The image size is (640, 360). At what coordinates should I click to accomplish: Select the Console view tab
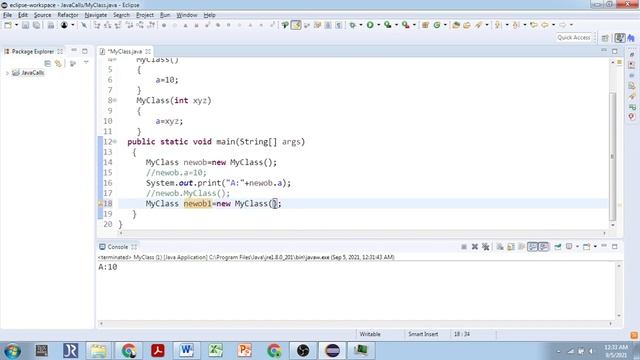tap(117, 247)
